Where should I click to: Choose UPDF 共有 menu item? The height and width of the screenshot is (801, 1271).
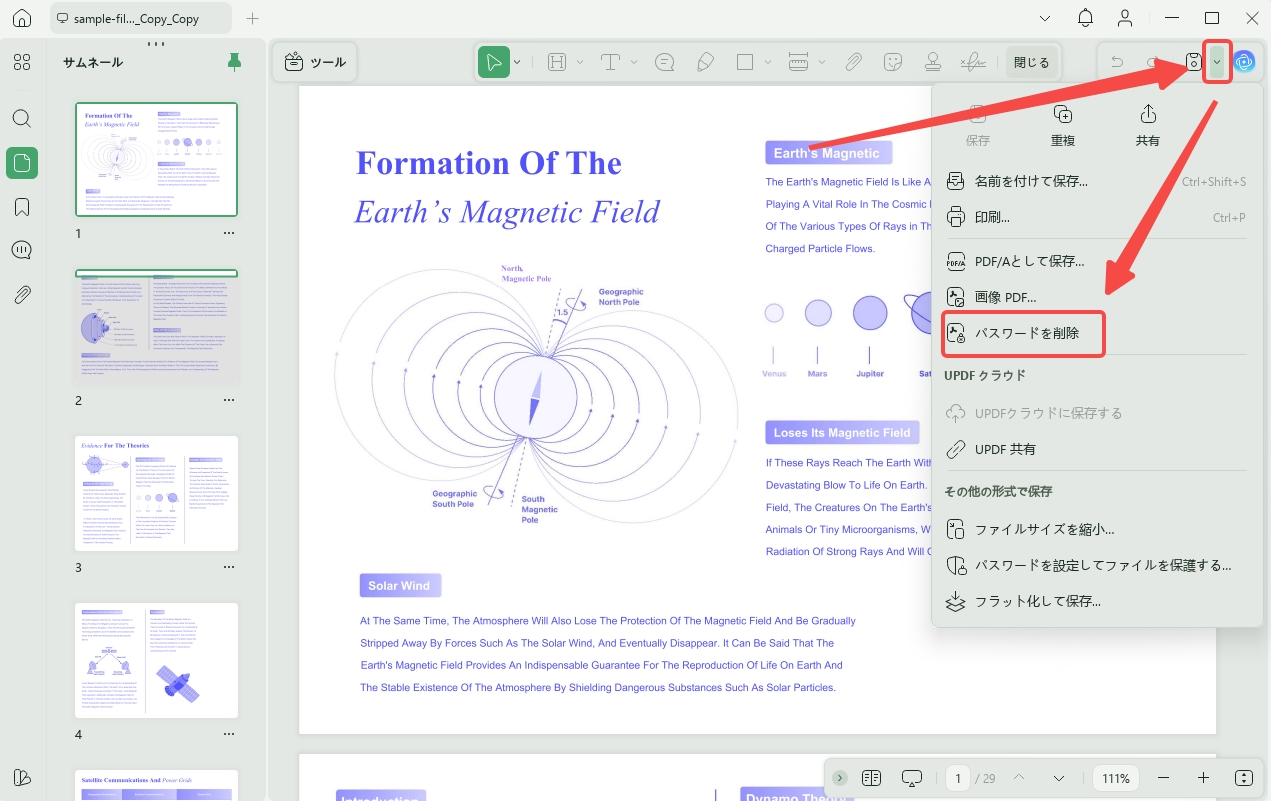tap(1097, 449)
